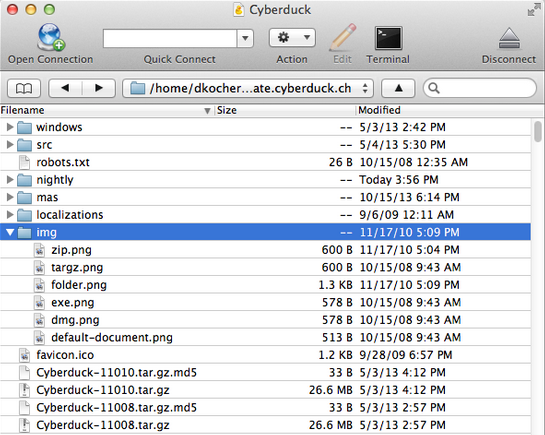Screen dimensions: 545x435
Task: Go forward with the right arrow button
Action: (99, 88)
